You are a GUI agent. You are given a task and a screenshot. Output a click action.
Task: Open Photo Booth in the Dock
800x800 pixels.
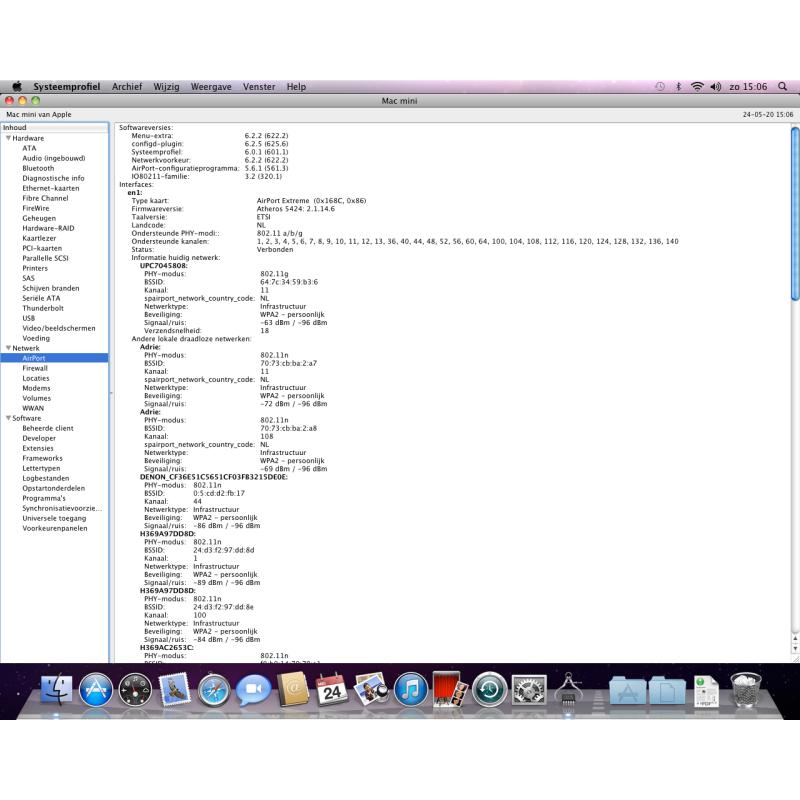pyautogui.click(x=450, y=689)
